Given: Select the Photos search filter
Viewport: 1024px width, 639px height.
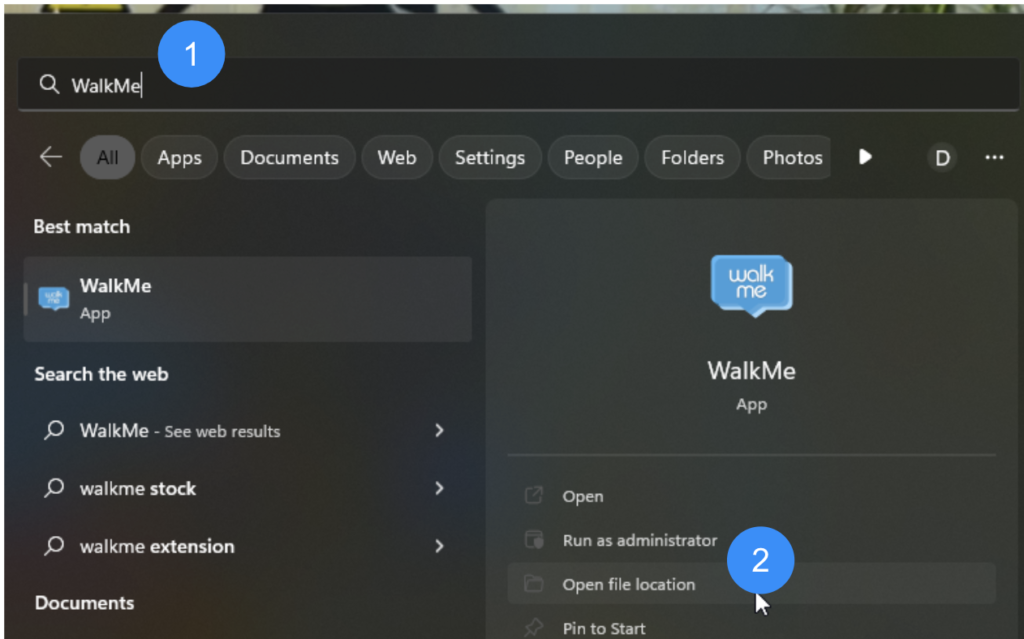Looking at the screenshot, I should click(x=790, y=157).
